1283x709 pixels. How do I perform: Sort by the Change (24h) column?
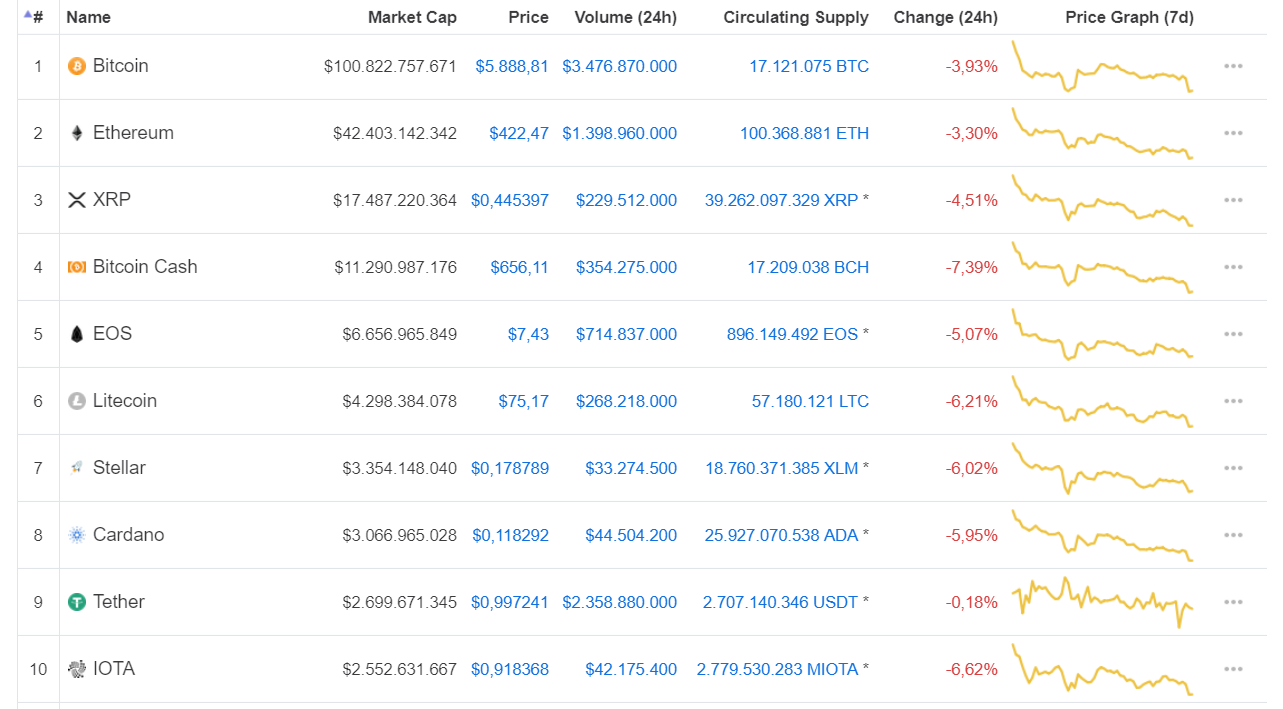tap(945, 17)
